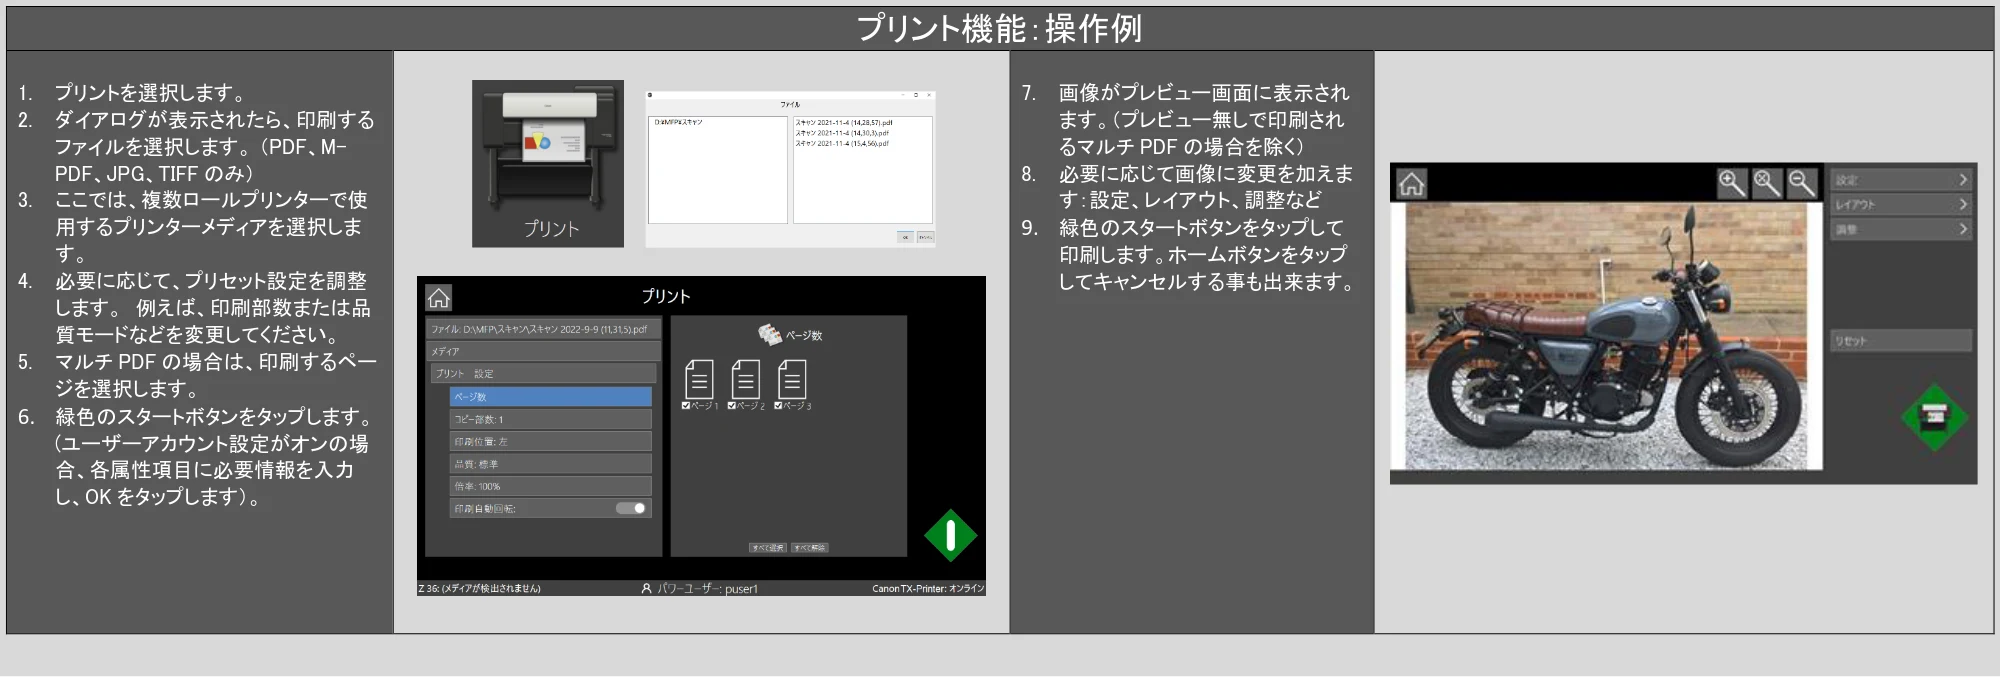Click the ファイル dialog window icon
Viewport: 2000px width, 677px height.
(650, 95)
